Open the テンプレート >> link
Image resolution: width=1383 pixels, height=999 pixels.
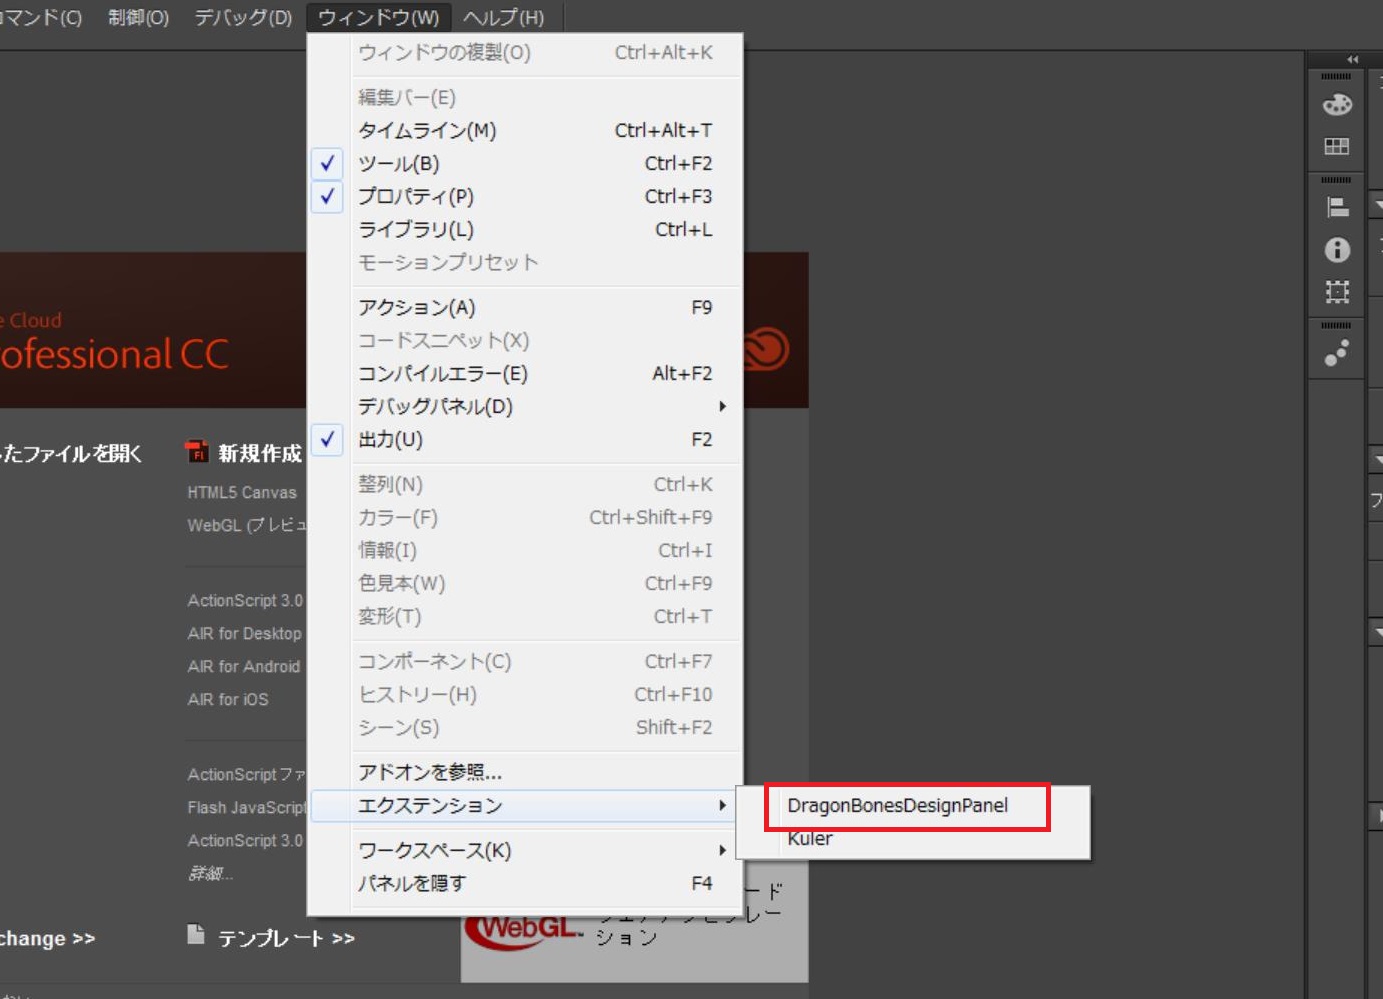[x=286, y=938]
